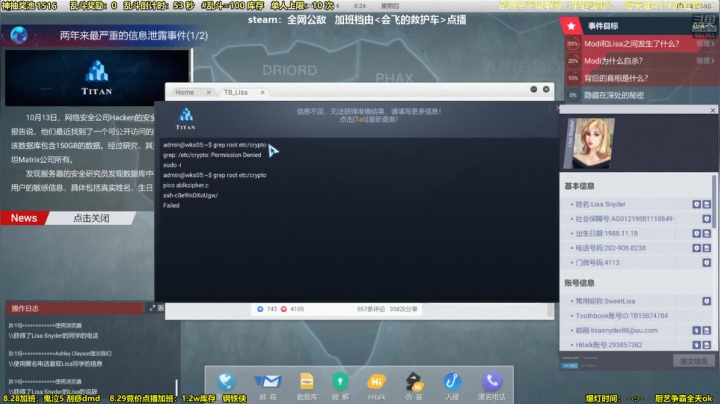Click the shield icon on the 电话号码 row
Image resolution: width=720 pixels, height=404 pixels.
(x=697, y=248)
